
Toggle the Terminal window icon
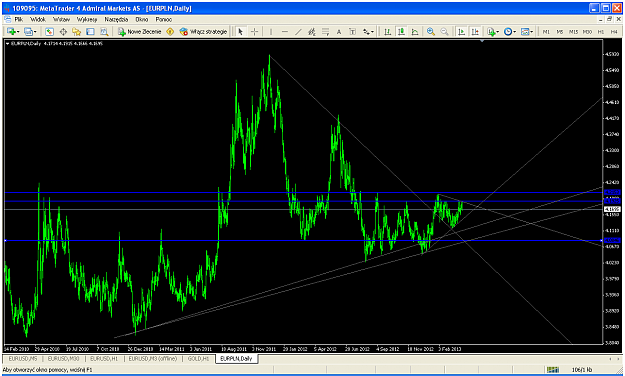click(90, 31)
